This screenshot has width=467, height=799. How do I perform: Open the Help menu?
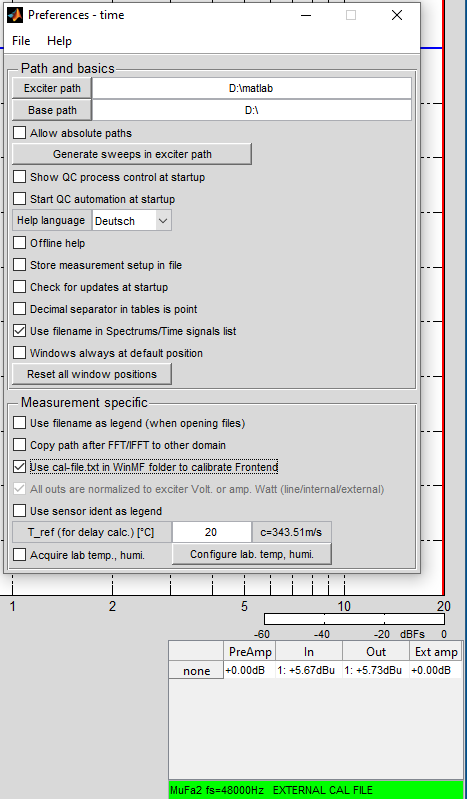click(59, 41)
